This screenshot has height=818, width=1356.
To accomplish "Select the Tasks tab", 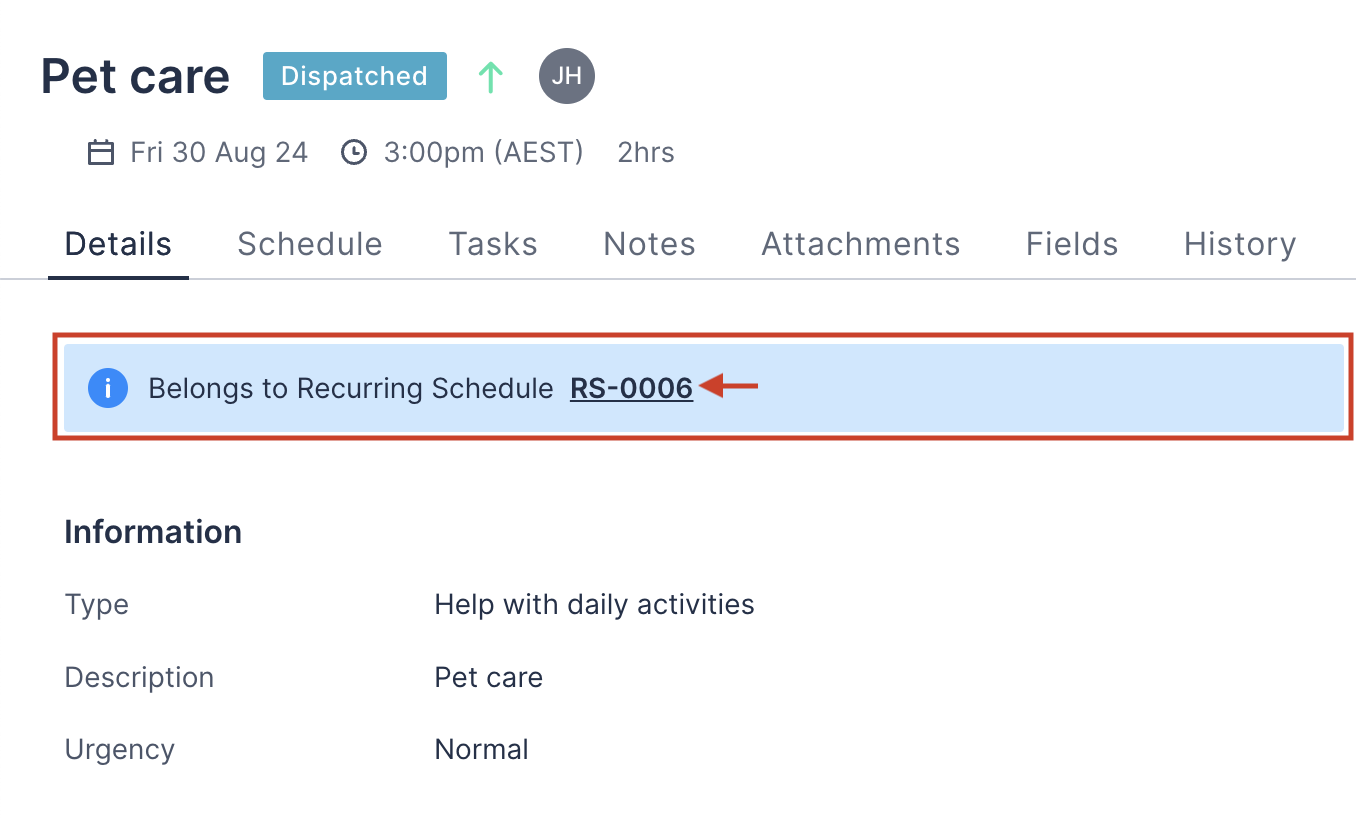I will tap(493, 244).
